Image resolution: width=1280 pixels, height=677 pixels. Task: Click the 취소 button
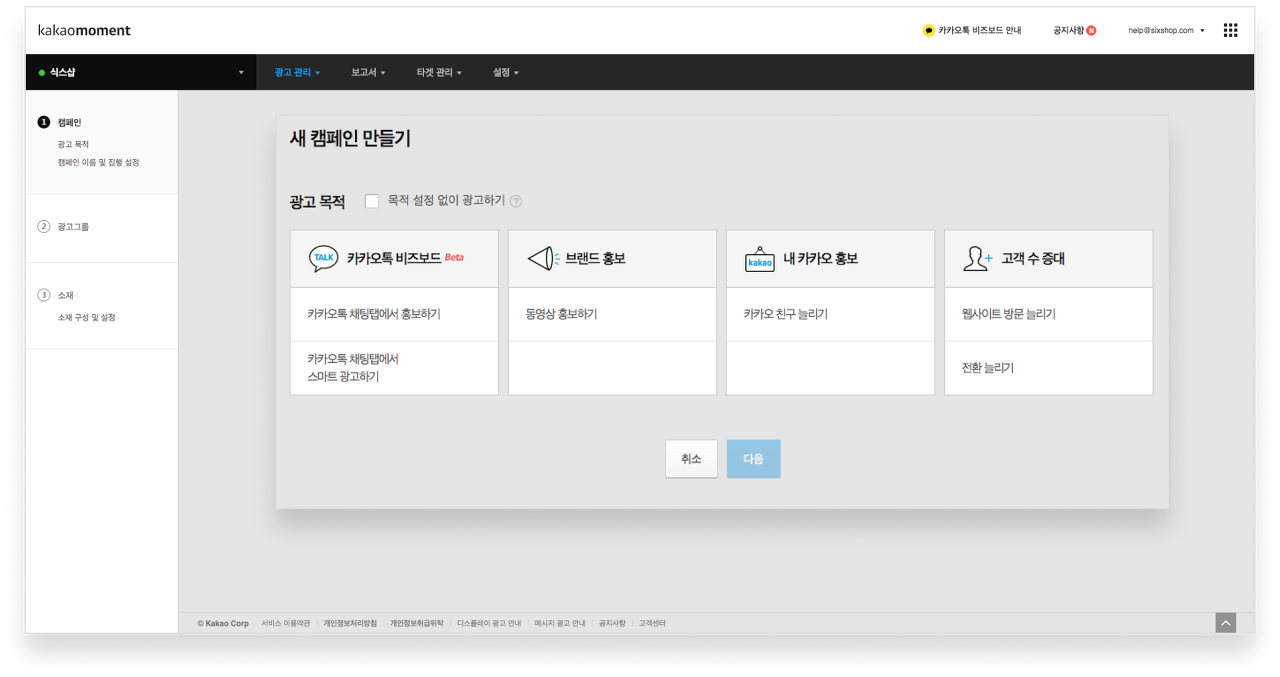691,459
